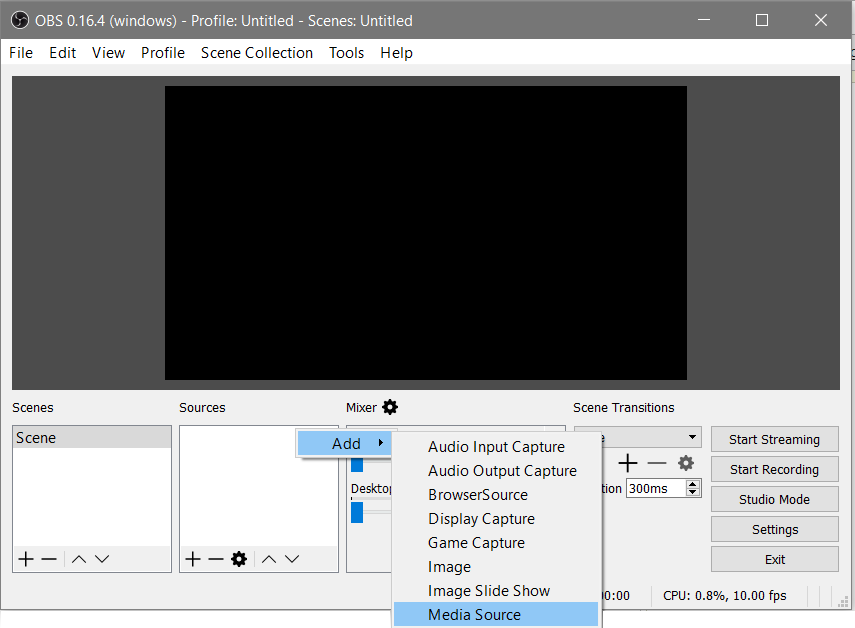Click the 'Sources' panel label
The image size is (855, 628).
(202, 408)
